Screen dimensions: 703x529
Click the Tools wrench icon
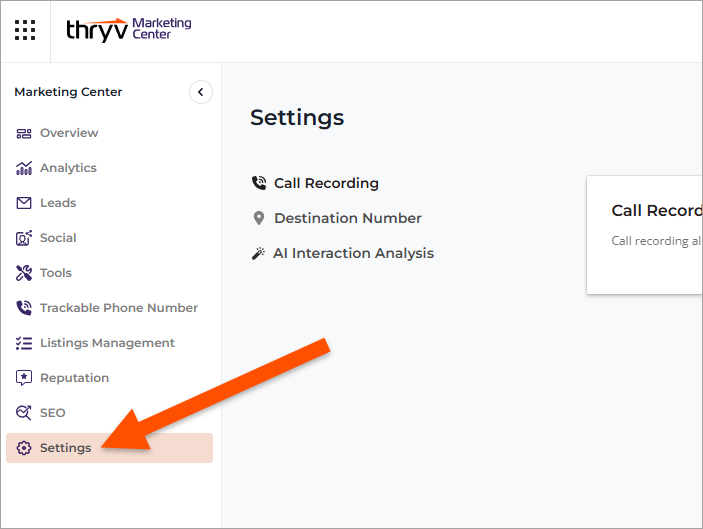[x=24, y=273]
